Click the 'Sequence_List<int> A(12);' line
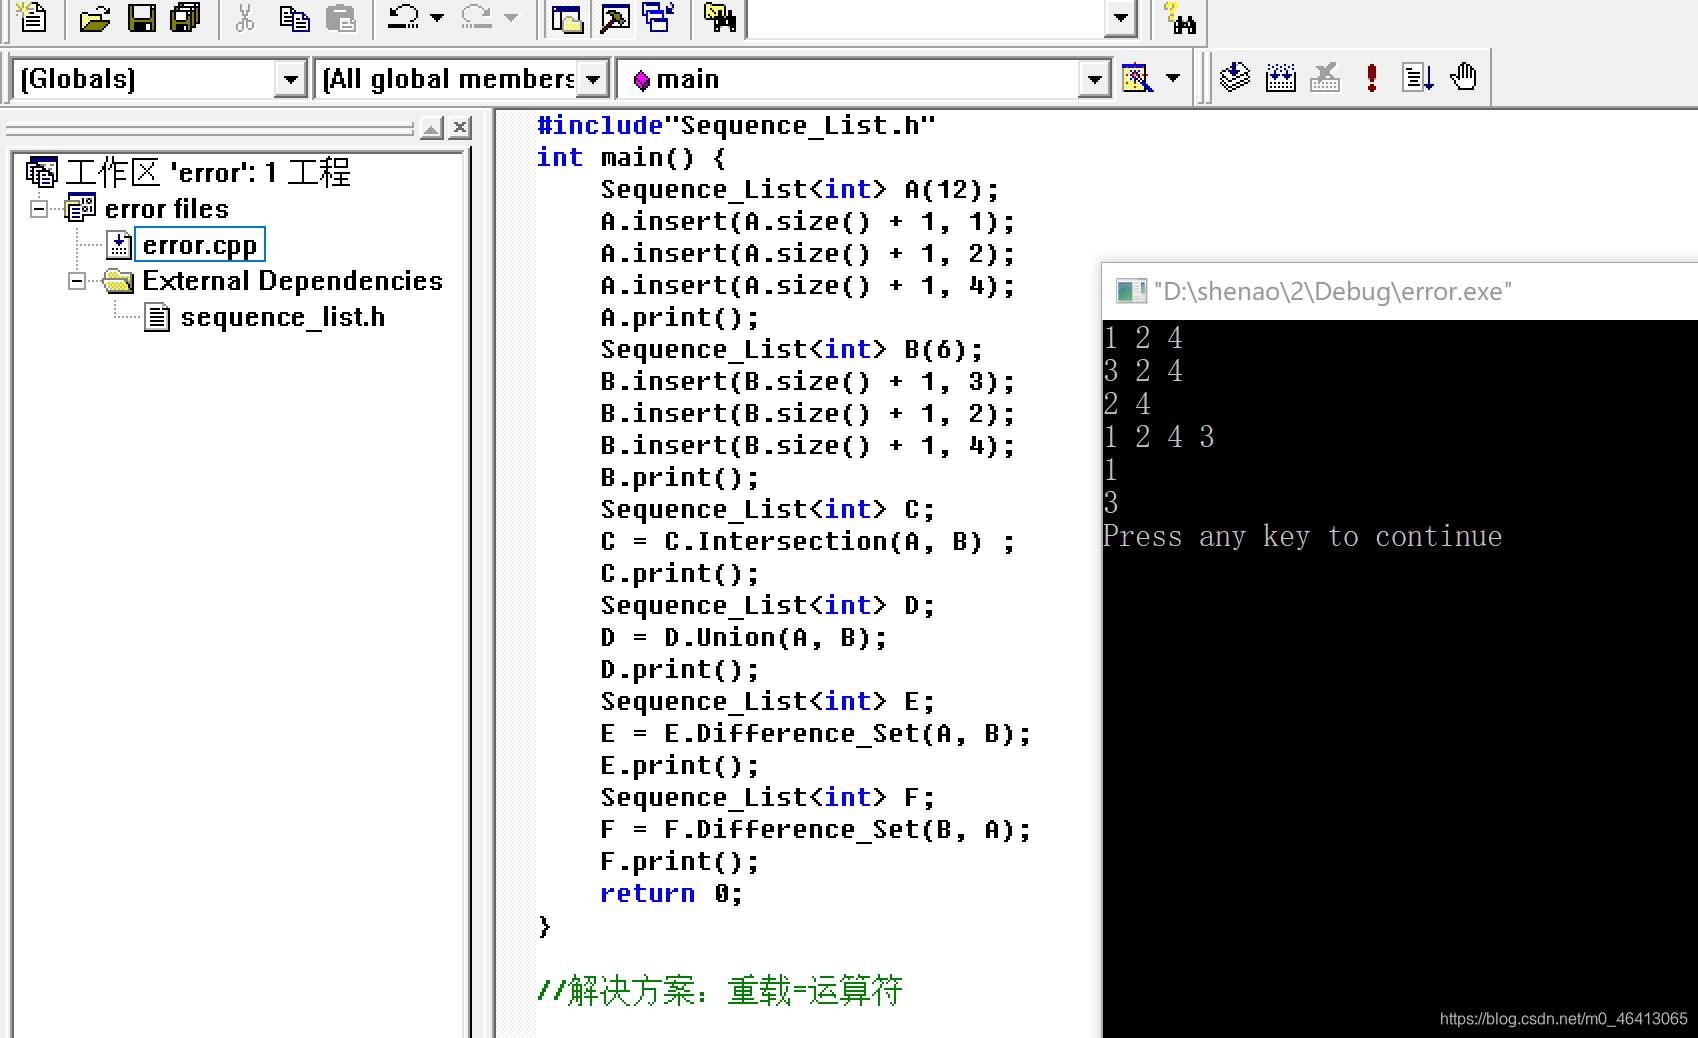Screen dimensions: 1698x1038 (800, 189)
